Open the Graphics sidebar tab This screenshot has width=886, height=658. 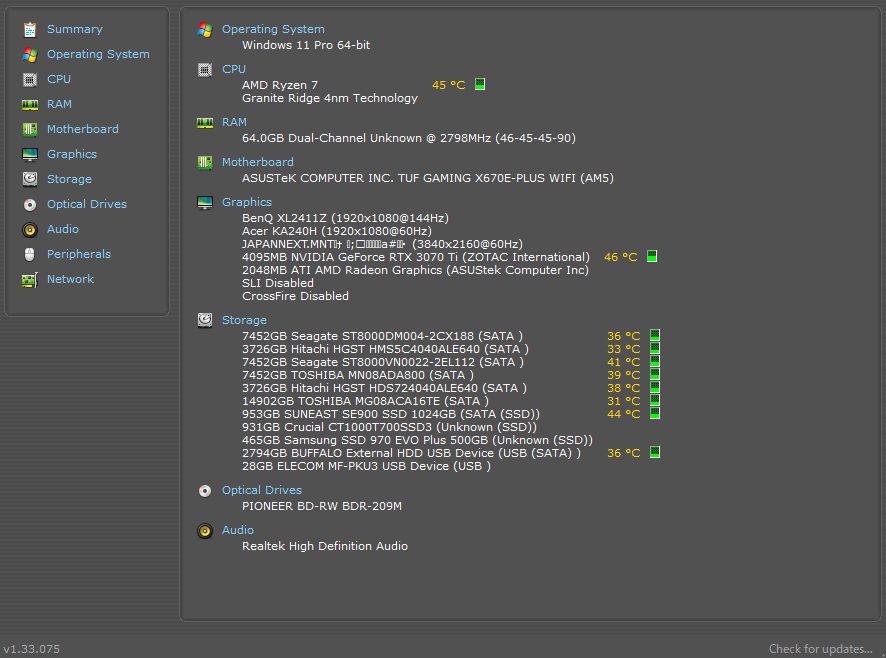[71, 154]
